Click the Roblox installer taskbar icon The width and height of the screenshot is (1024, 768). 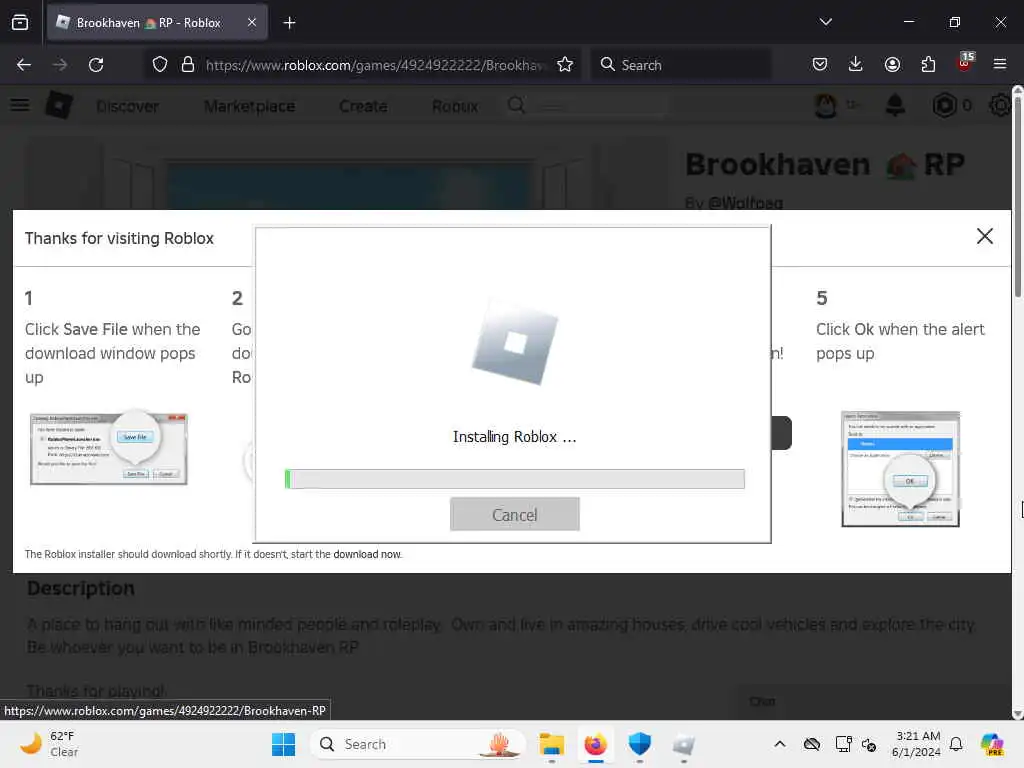(684, 744)
